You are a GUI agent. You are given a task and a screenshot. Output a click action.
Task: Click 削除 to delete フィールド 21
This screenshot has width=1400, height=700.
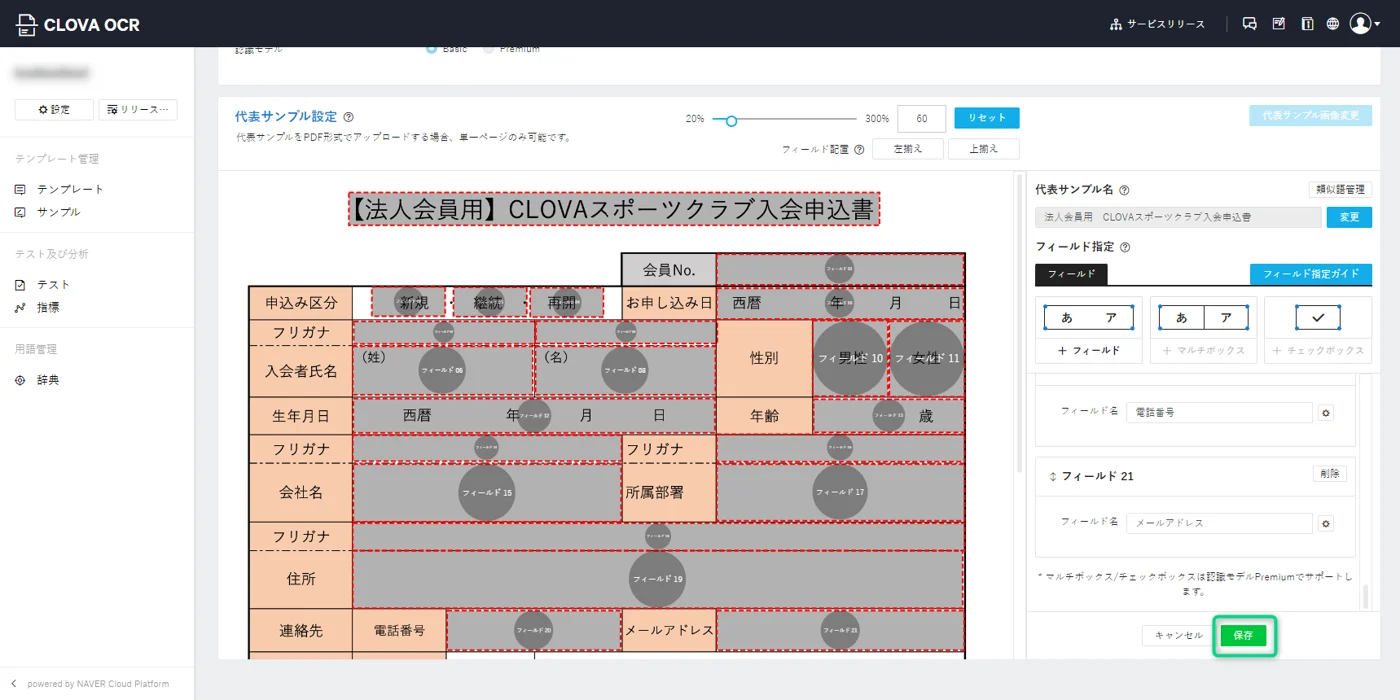[1329, 474]
